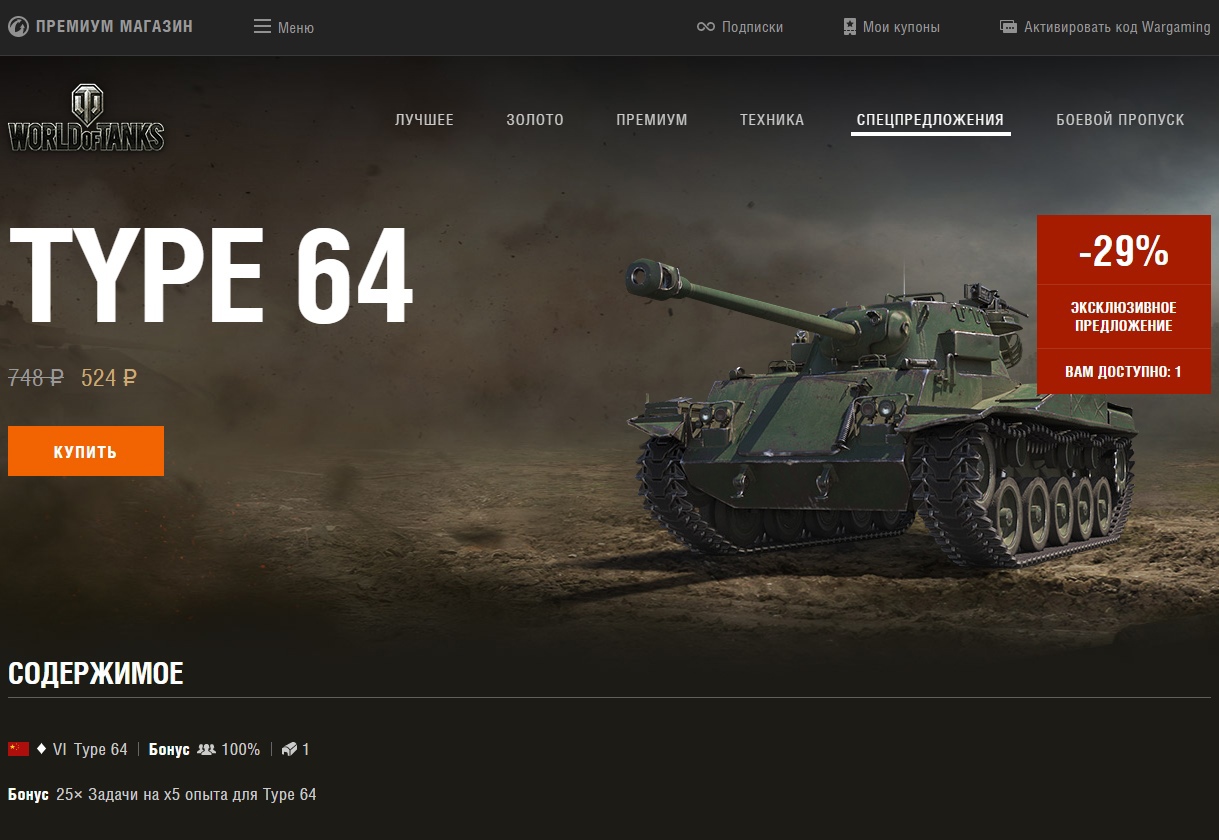Open the Лучшее tab
This screenshot has width=1219, height=840.
tap(424, 120)
